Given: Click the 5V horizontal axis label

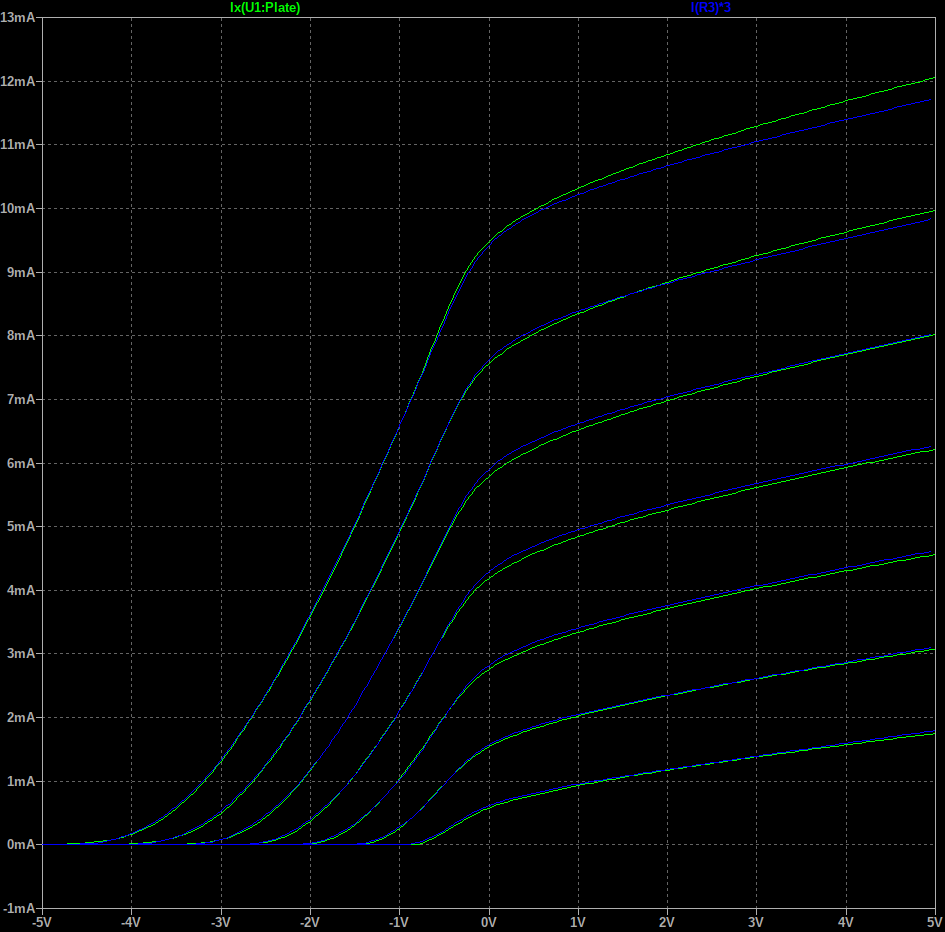Looking at the screenshot, I should 935,923.
